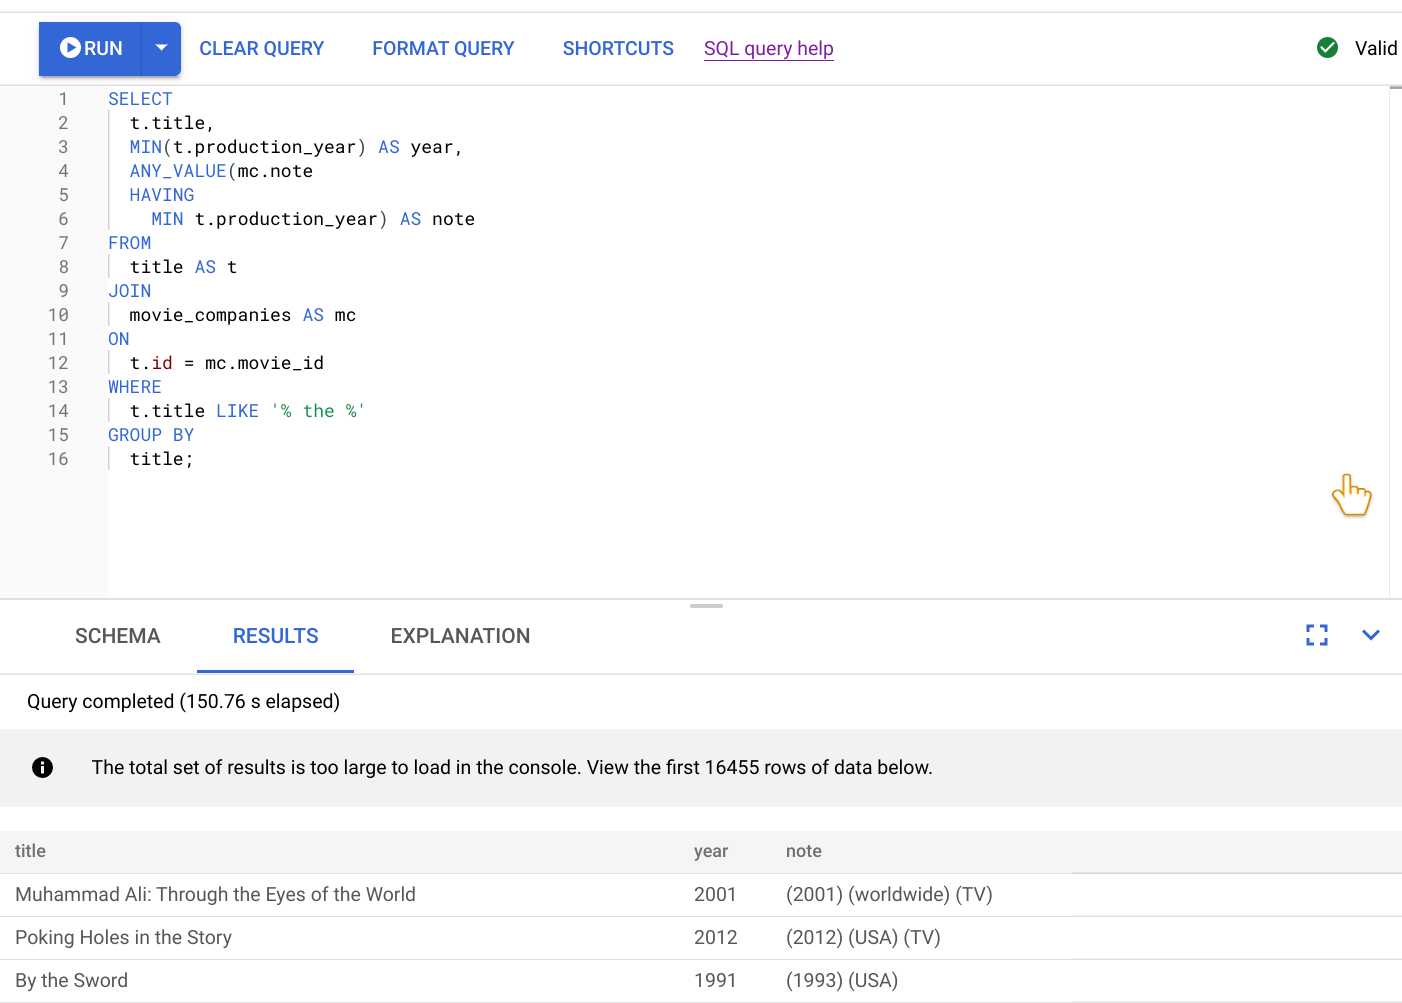This screenshot has width=1402, height=1003.
Task: Open the RUN button dropdown arrow
Action: [160, 46]
